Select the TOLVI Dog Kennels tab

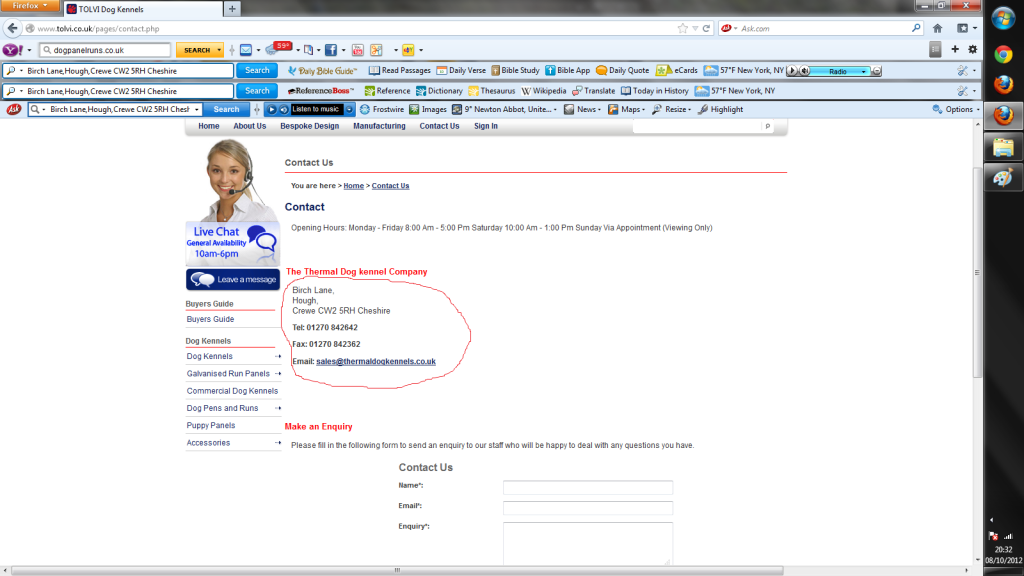[x=142, y=9]
